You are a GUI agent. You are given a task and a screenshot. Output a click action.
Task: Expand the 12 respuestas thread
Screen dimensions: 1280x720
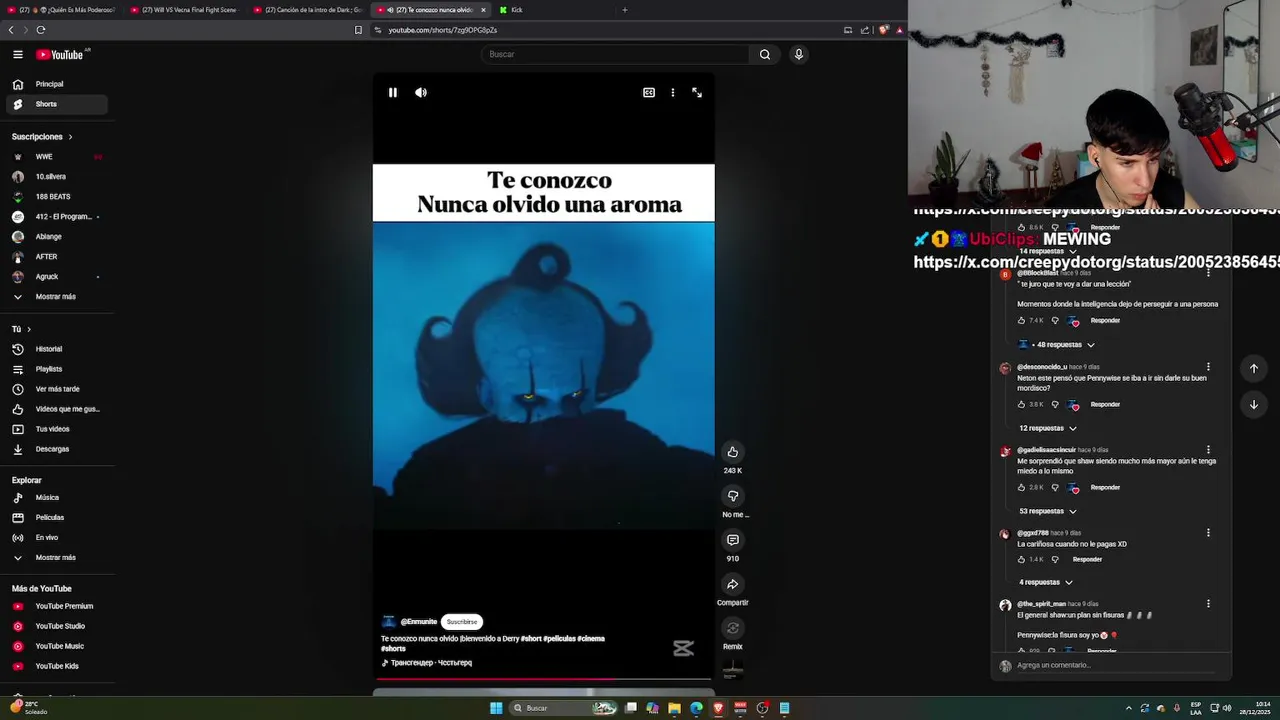1048,428
